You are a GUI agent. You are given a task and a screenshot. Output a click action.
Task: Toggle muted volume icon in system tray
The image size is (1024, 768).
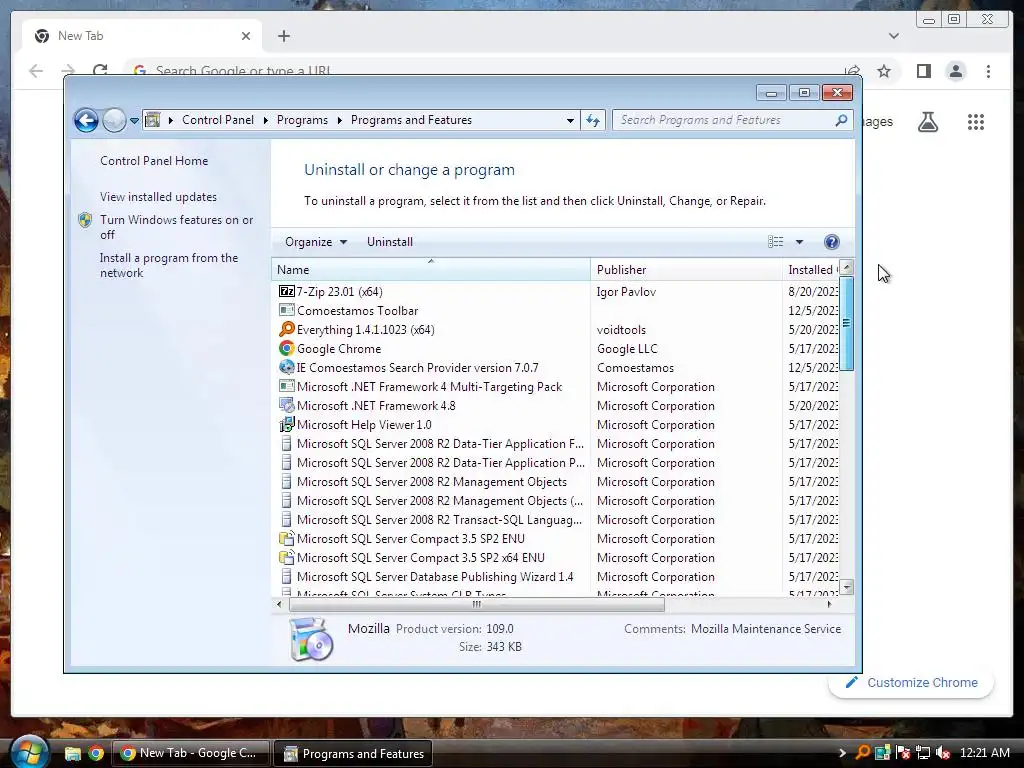pyautogui.click(x=943, y=753)
